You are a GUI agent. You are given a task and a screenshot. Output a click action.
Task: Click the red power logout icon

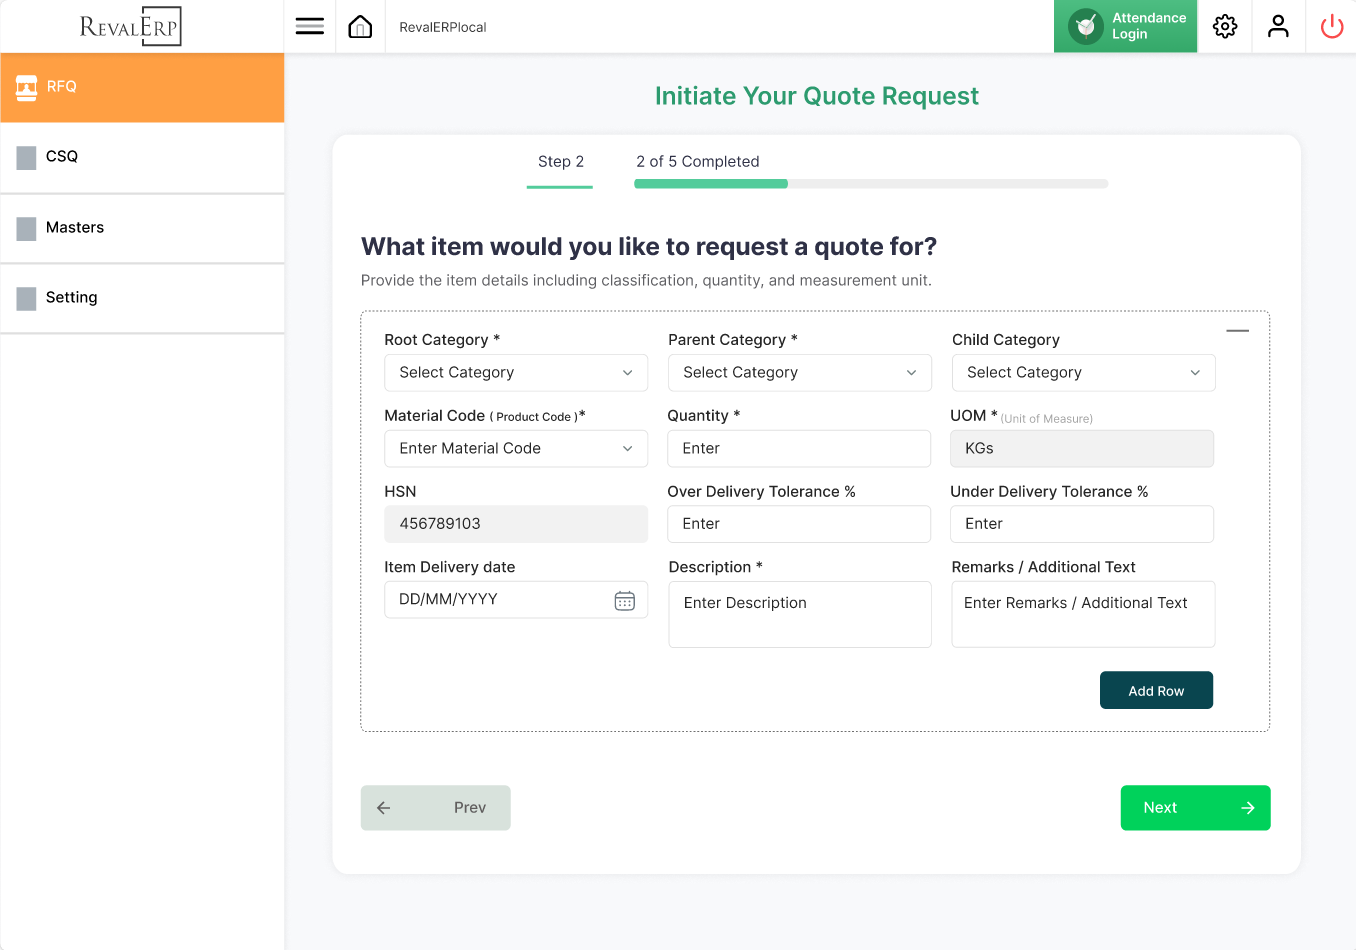point(1331,27)
